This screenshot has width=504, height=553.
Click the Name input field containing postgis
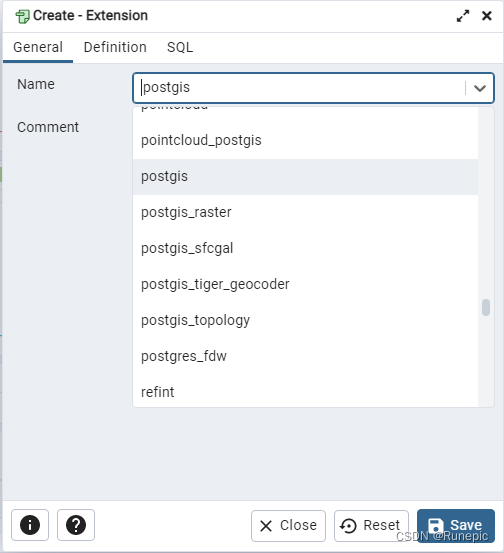click(x=300, y=88)
